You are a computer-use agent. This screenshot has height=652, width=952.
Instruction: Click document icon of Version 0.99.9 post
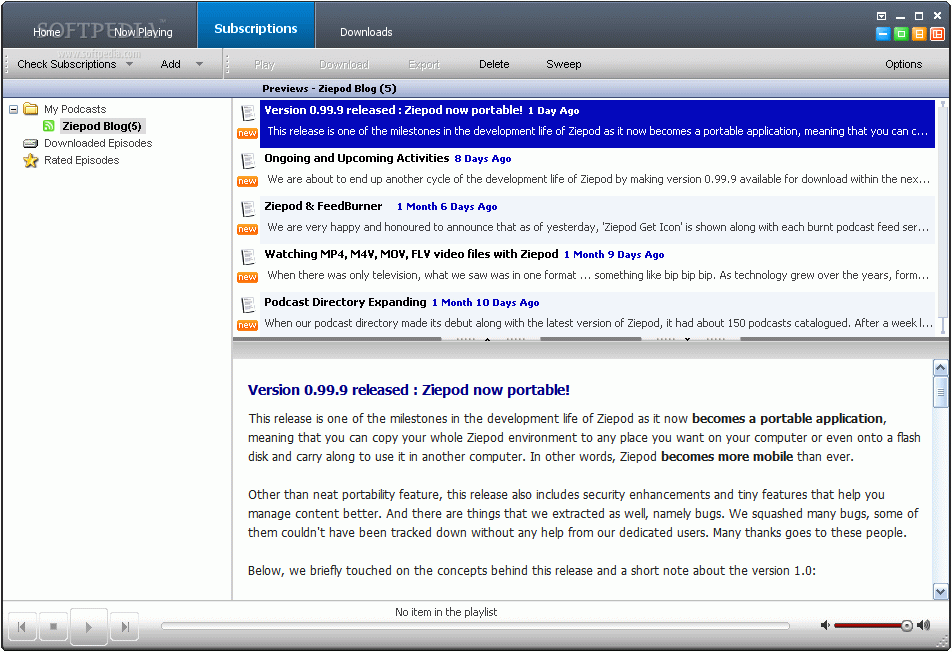coord(248,113)
